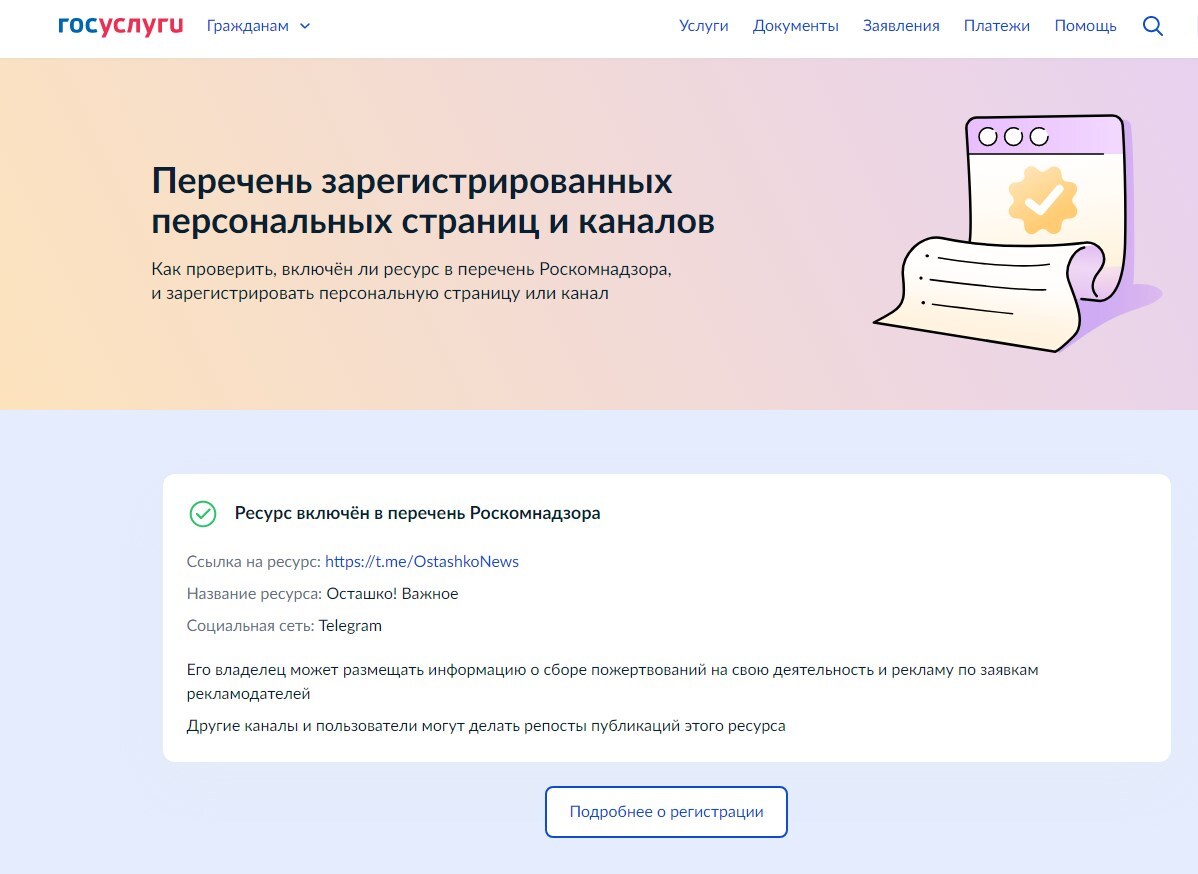The height and width of the screenshot is (874, 1198).
Task: Open the Госуслуги logo home link
Action: 121,26
